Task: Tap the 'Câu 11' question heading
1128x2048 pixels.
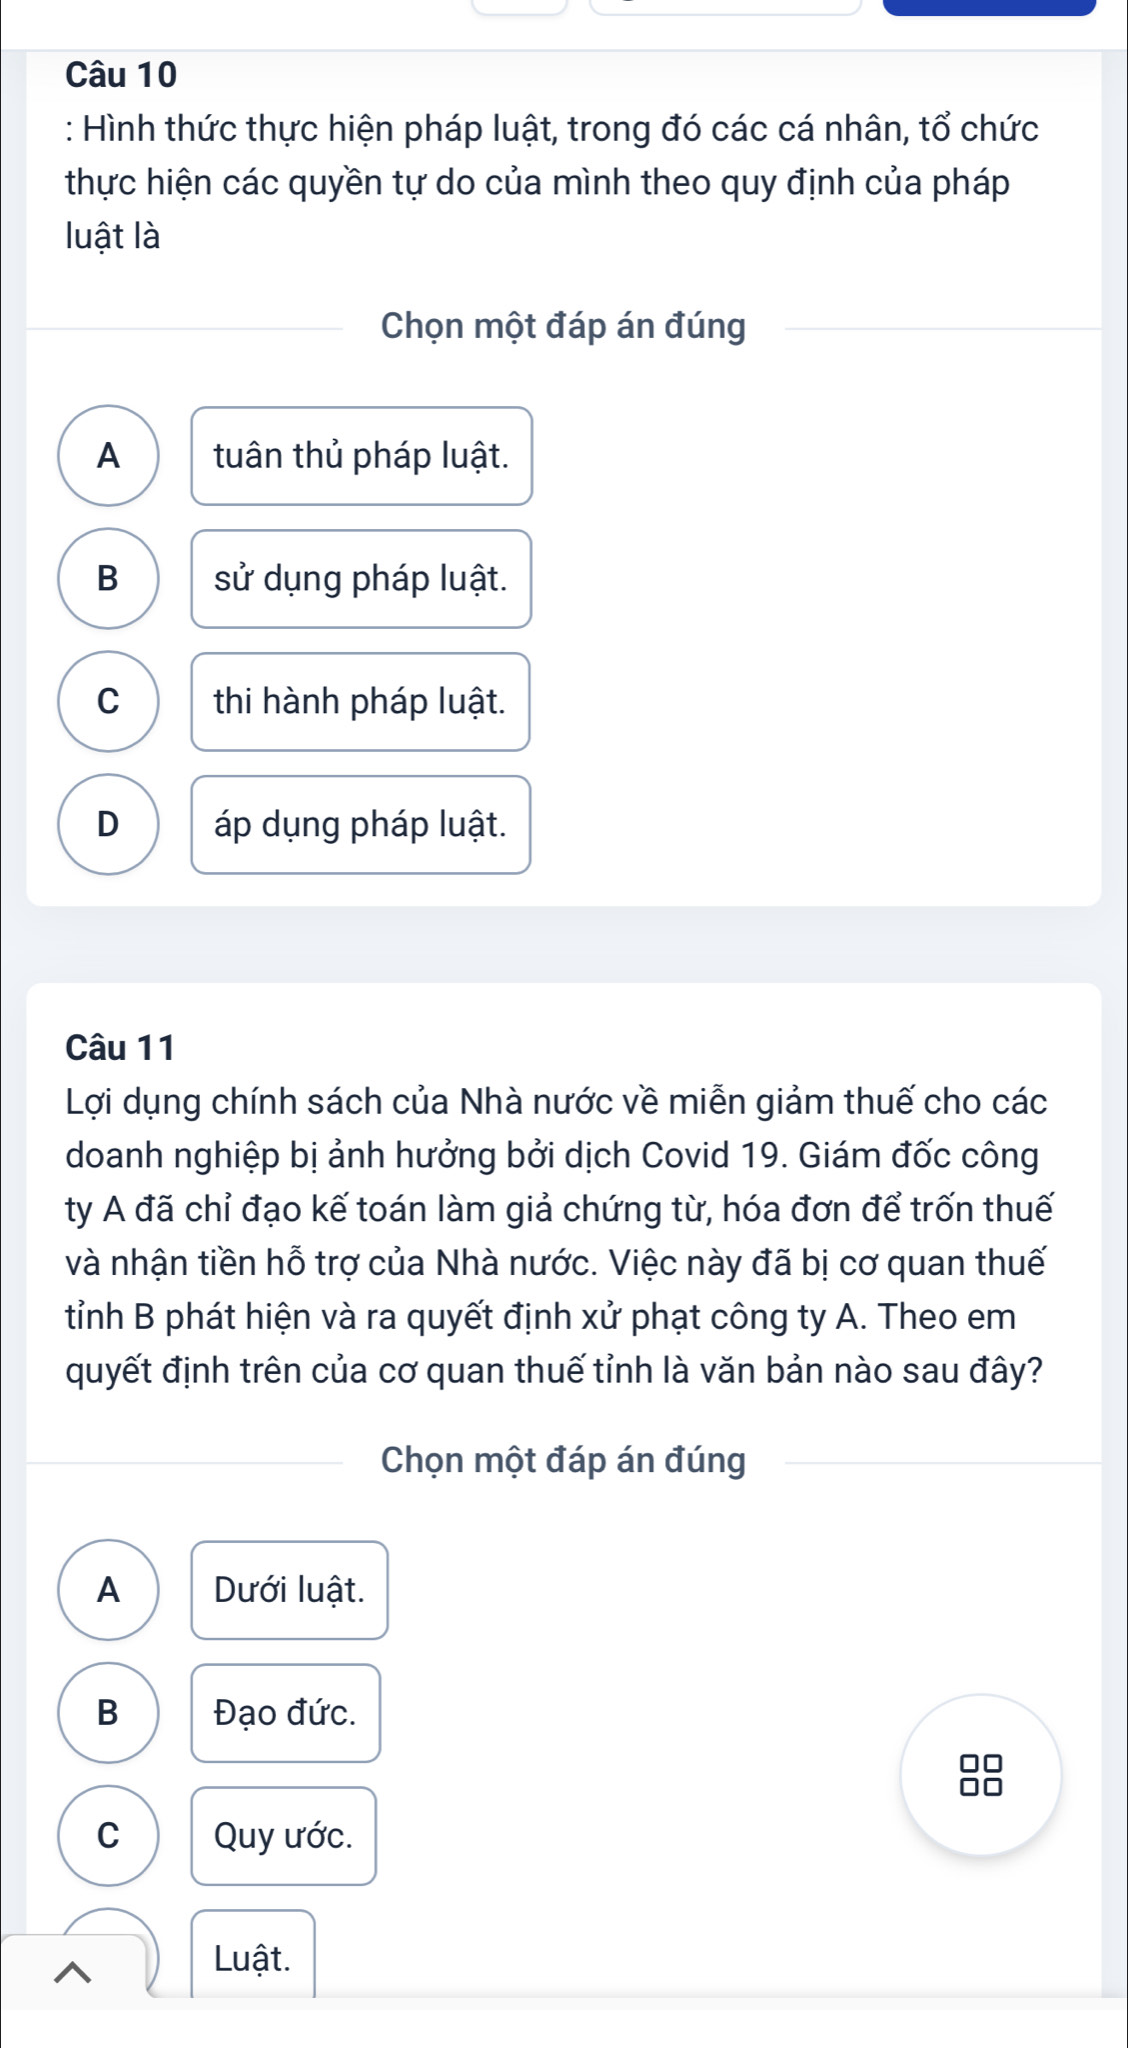Action: pos(120,1048)
